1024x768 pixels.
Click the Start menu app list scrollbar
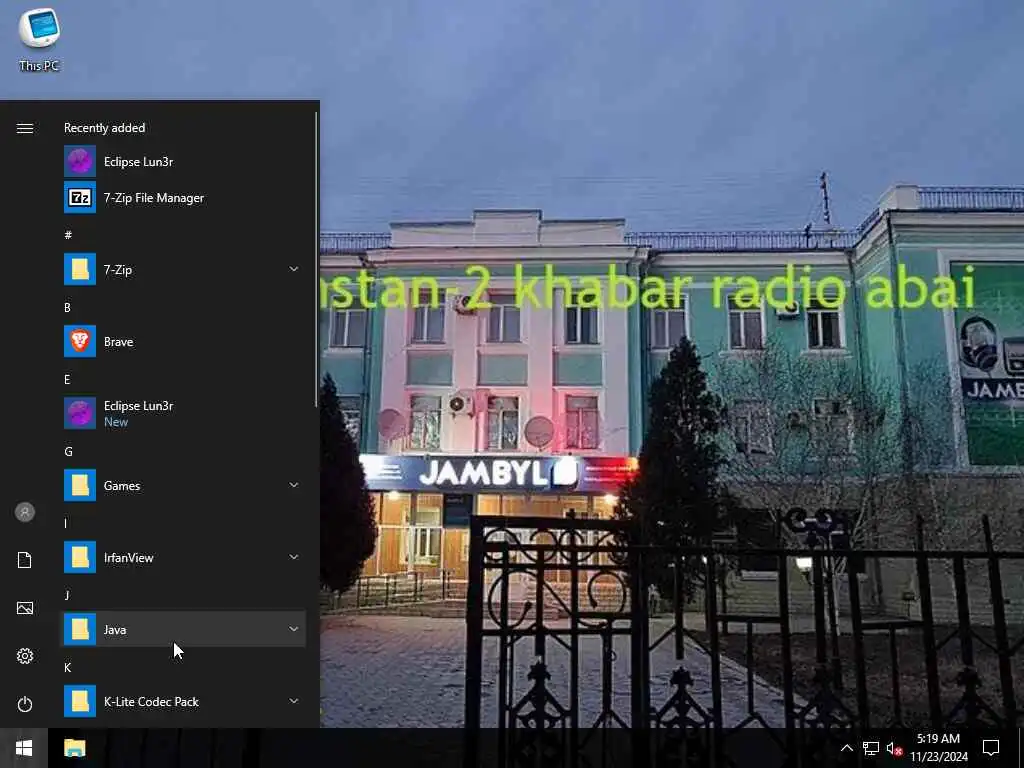(317, 260)
